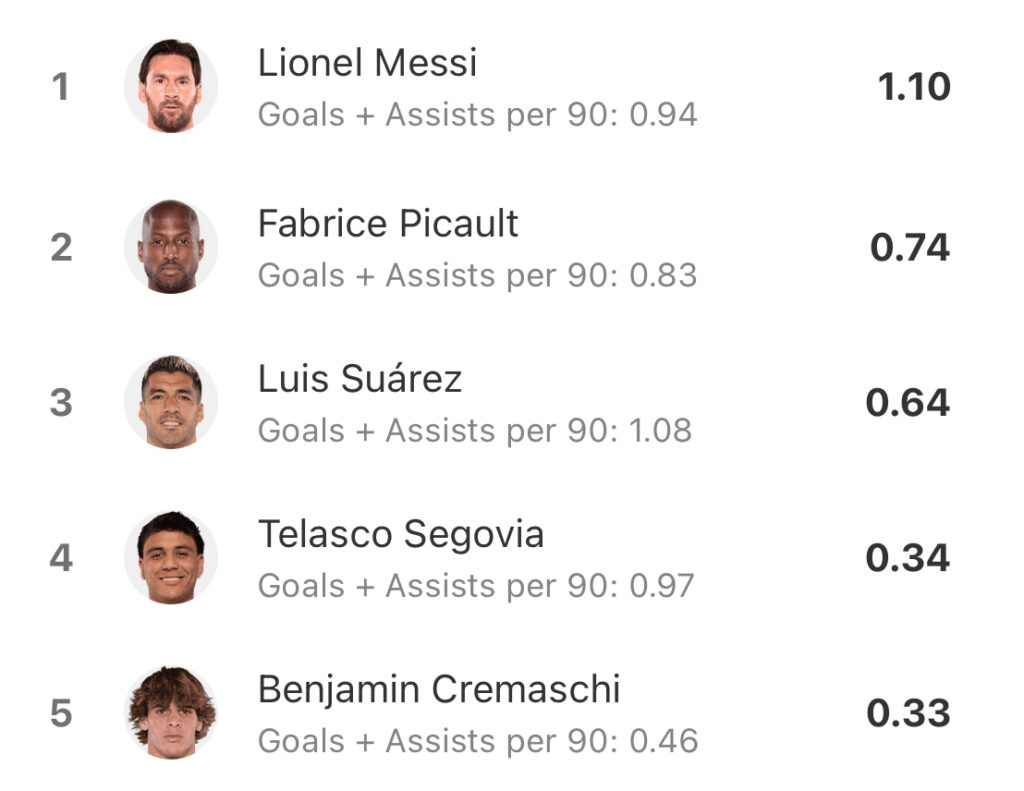
Task: Select the rank 5 number
Action: tap(61, 713)
